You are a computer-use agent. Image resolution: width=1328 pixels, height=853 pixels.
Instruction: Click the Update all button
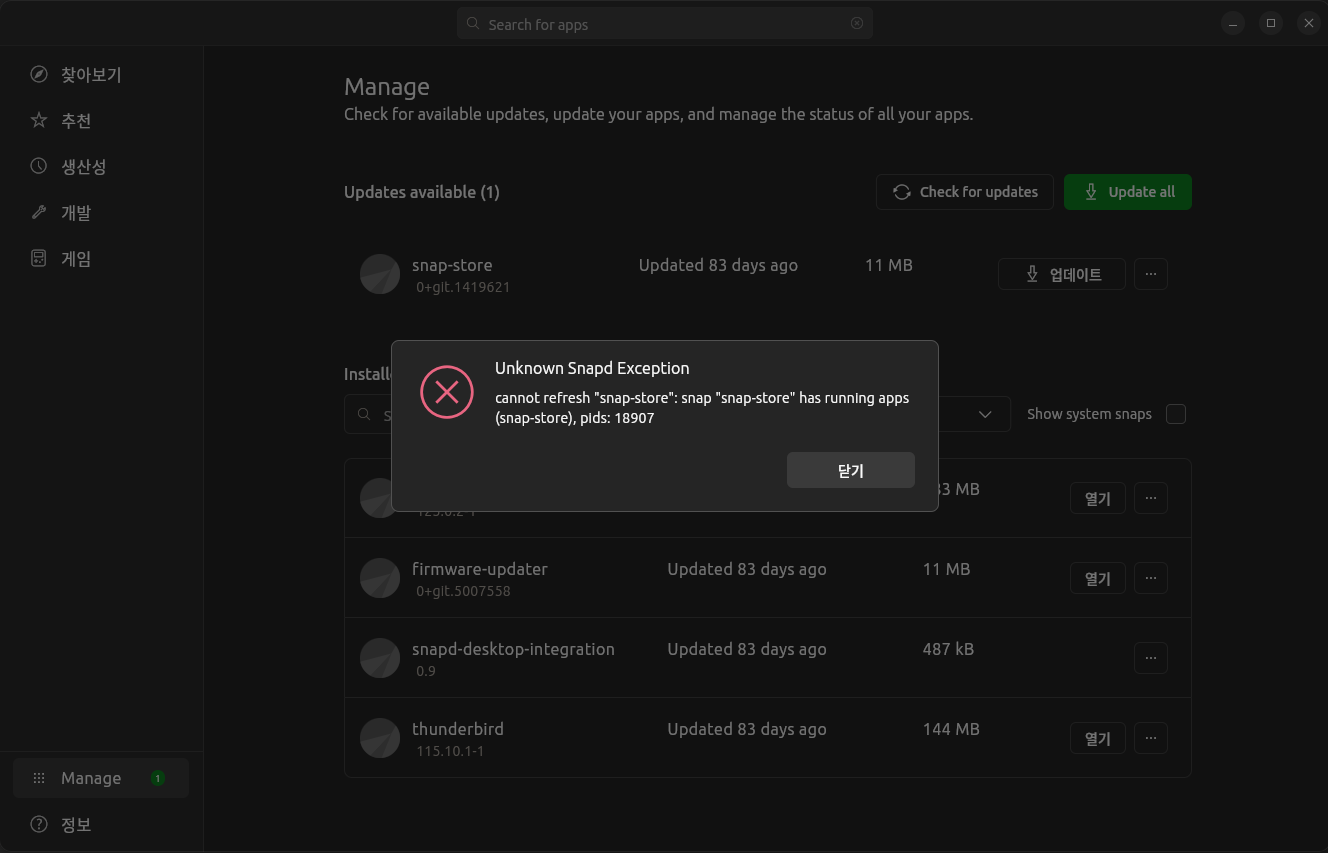1128,192
